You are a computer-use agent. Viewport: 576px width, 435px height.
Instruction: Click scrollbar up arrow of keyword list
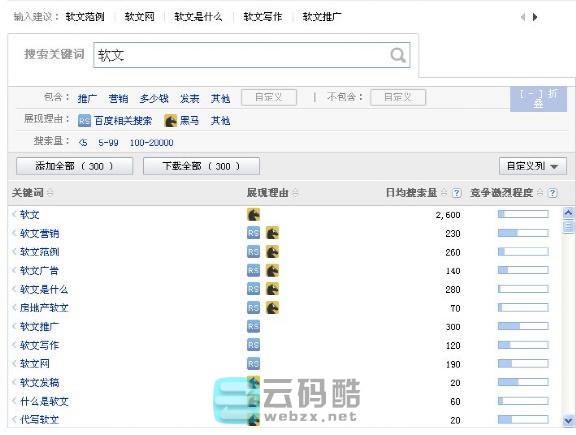[568, 213]
